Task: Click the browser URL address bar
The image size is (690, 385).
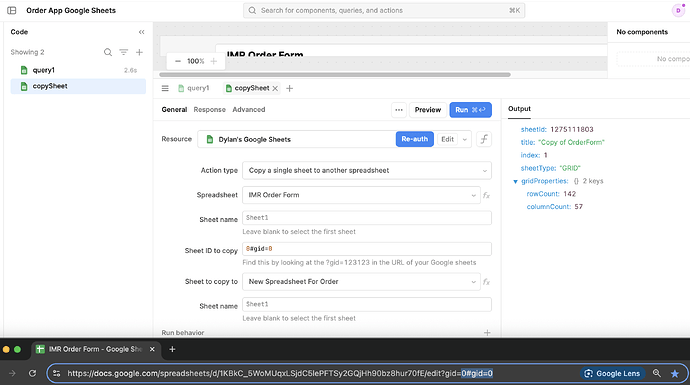Action: [x=280, y=374]
